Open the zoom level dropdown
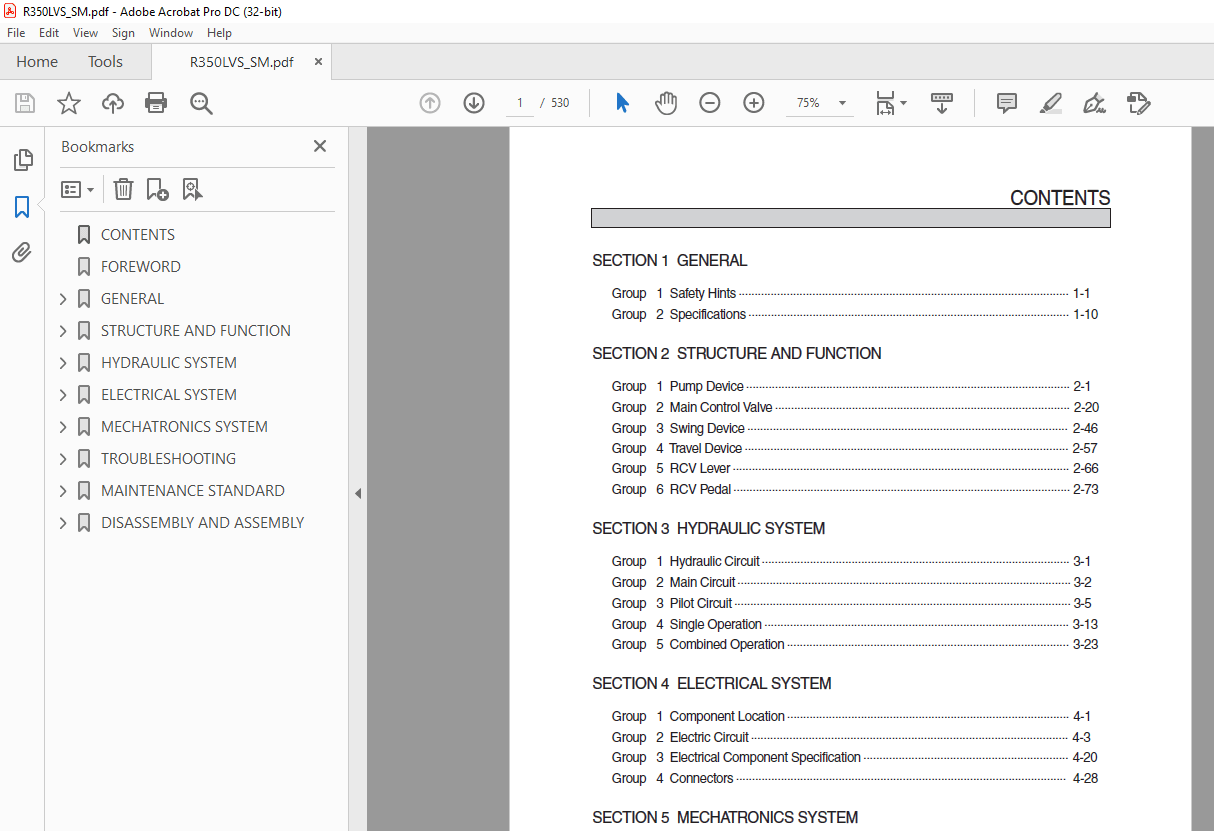This screenshot has width=1214, height=831. (841, 103)
